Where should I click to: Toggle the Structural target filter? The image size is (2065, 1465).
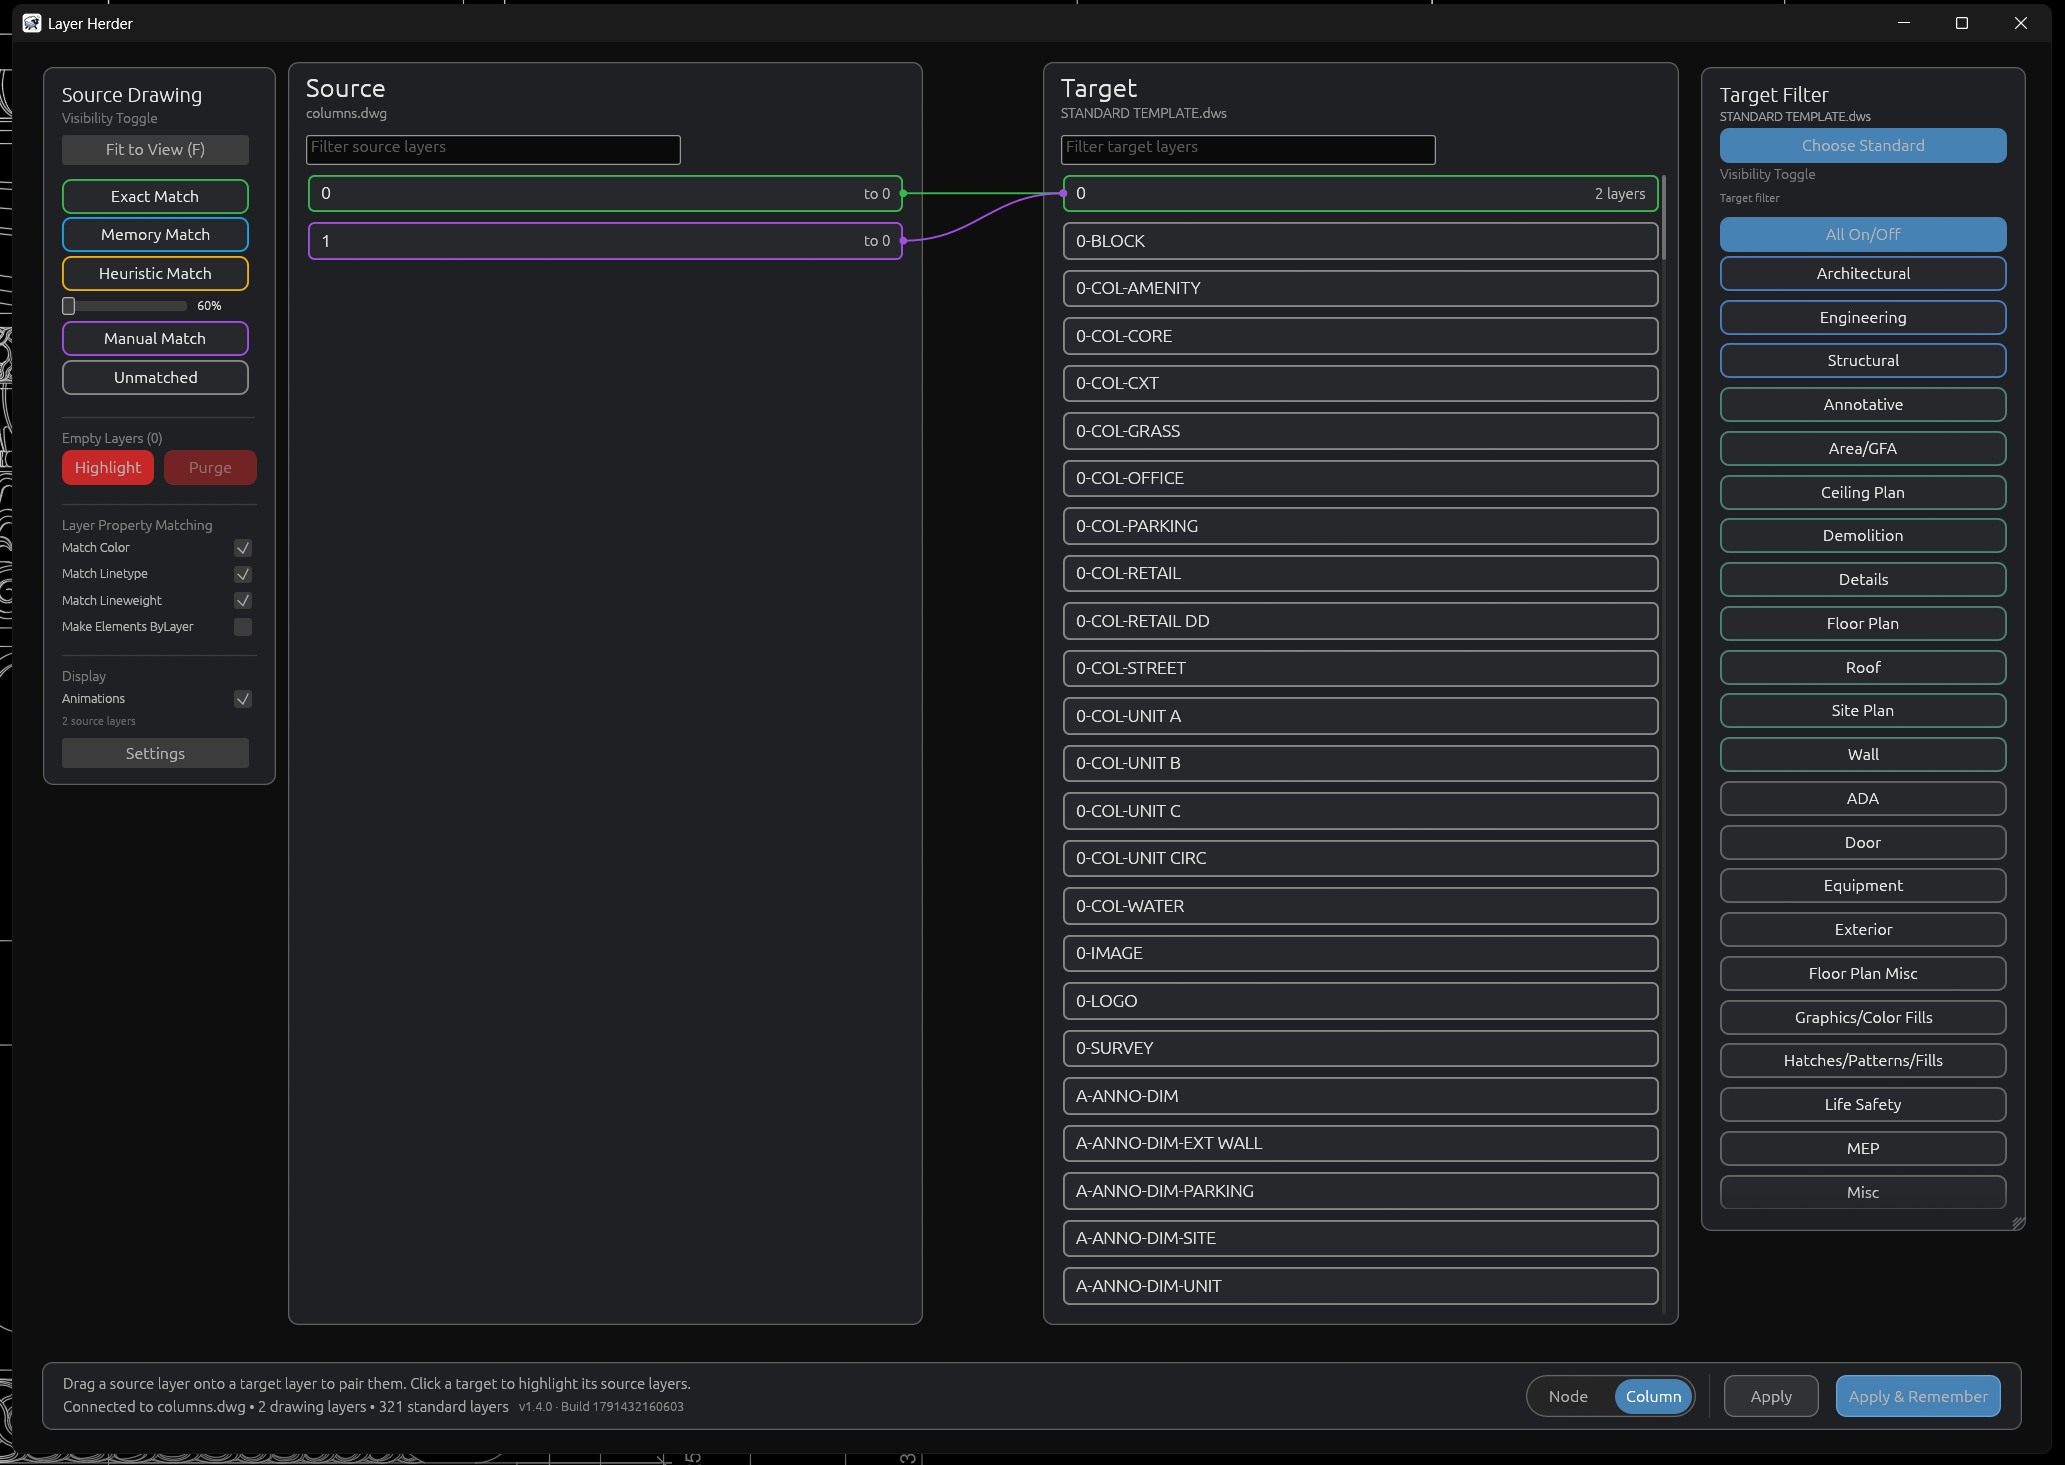(1862, 360)
